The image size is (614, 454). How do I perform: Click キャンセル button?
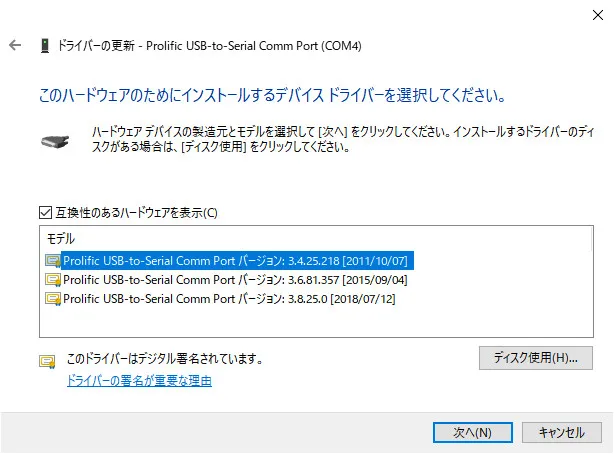(x=562, y=432)
